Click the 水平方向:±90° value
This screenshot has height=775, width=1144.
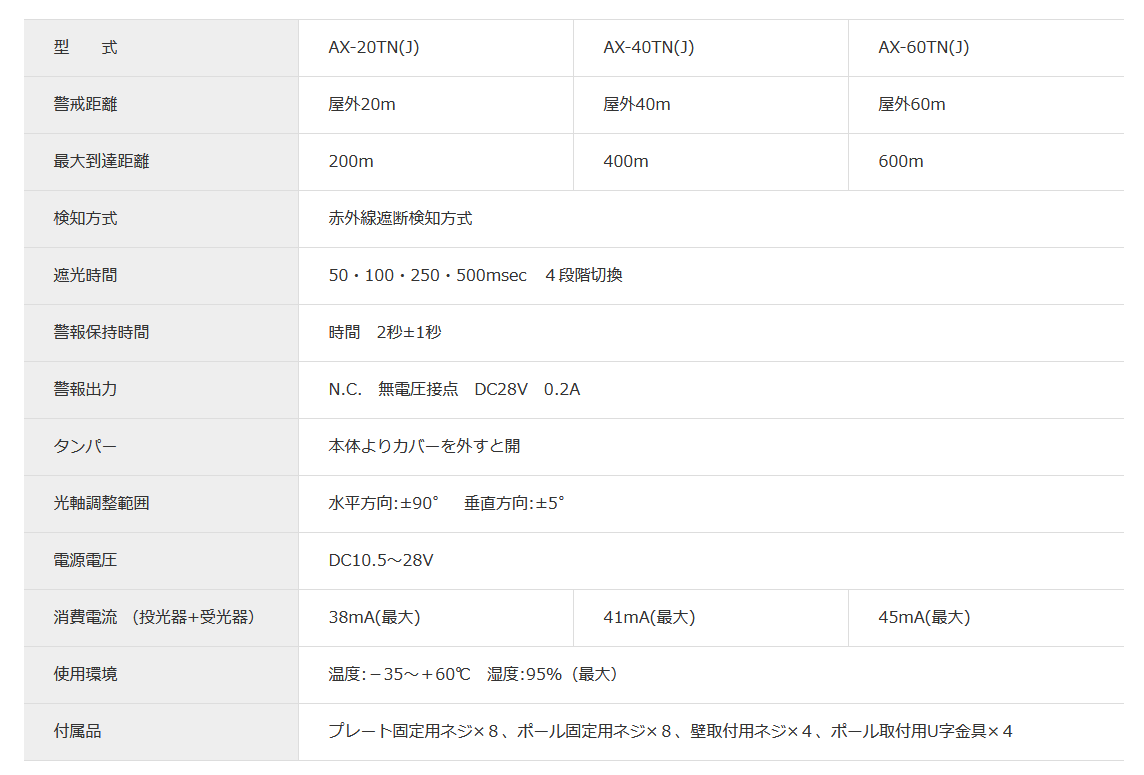click(x=384, y=503)
